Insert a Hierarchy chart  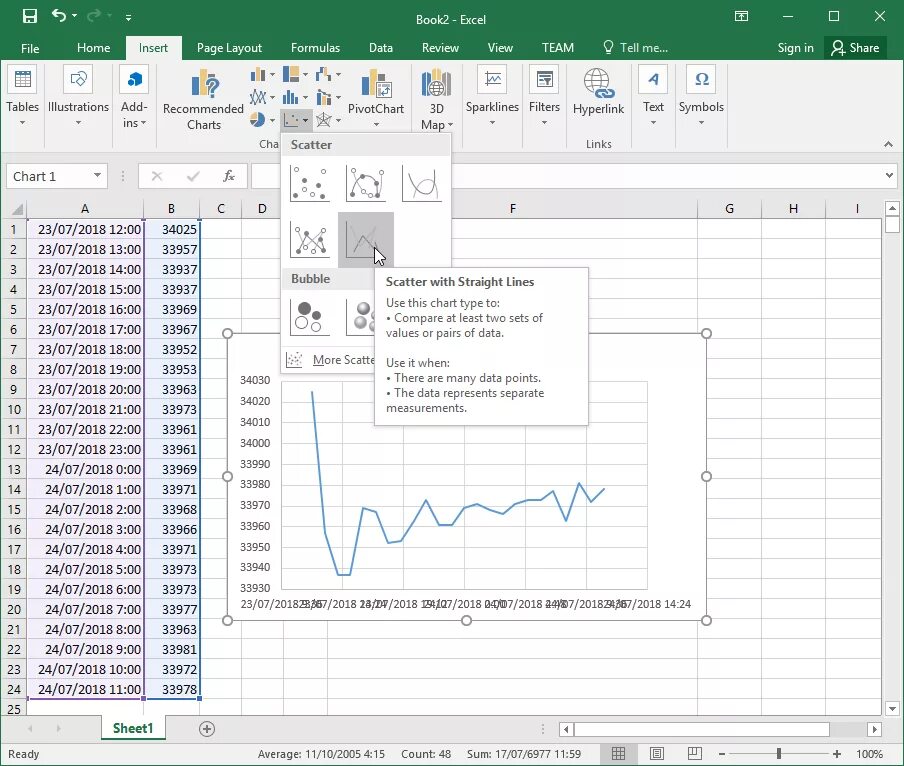(291, 74)
